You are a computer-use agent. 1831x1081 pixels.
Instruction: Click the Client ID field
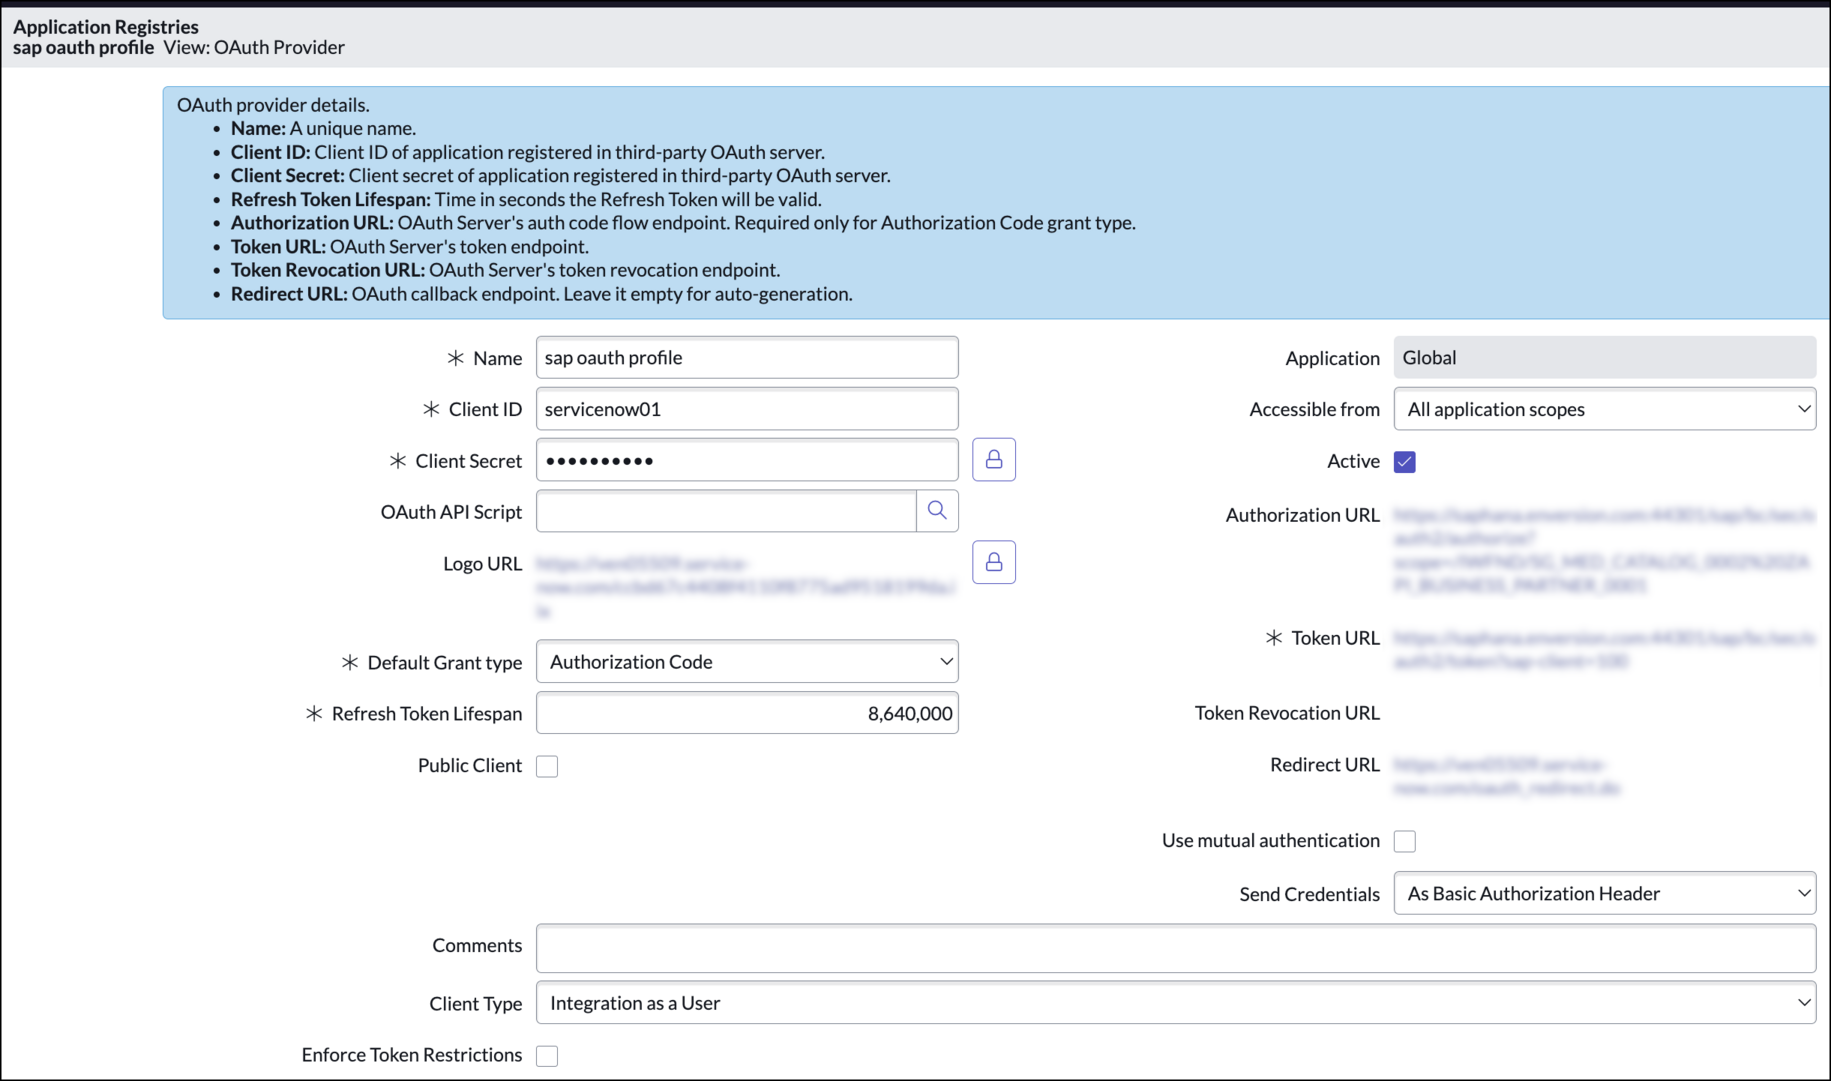747,409
